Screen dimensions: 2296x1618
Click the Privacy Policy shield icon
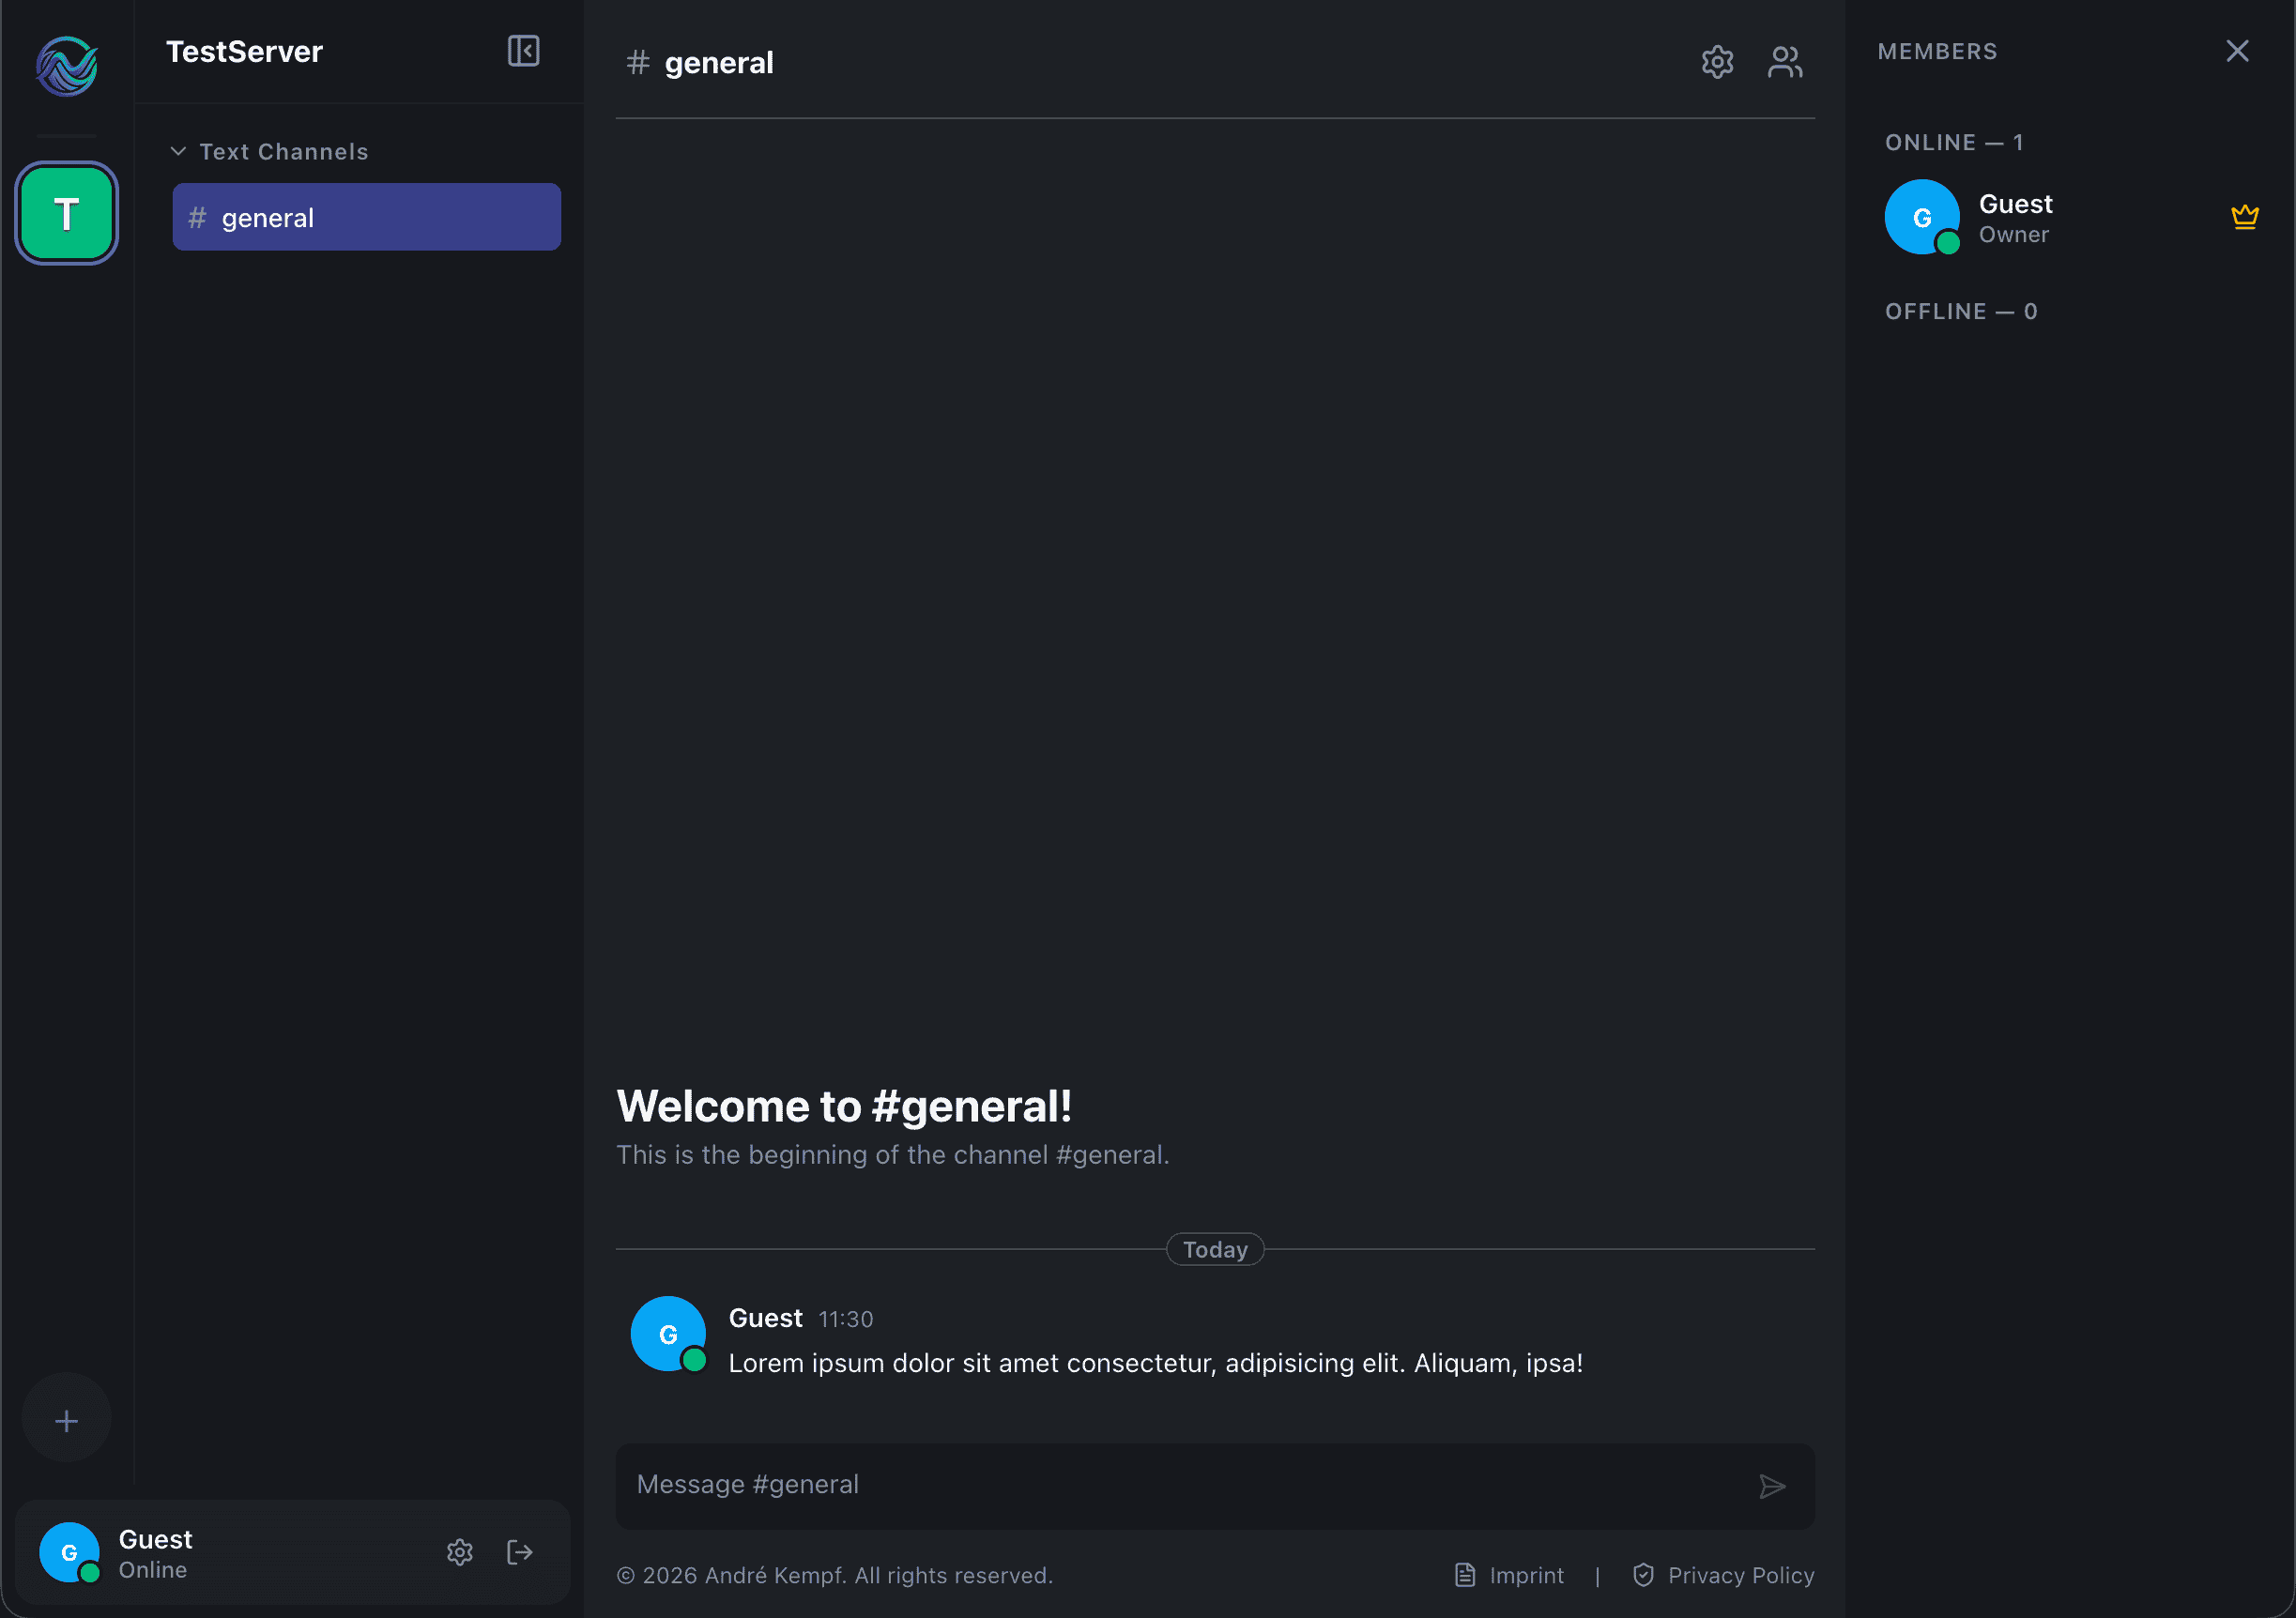click(x=1643, y=1575)
